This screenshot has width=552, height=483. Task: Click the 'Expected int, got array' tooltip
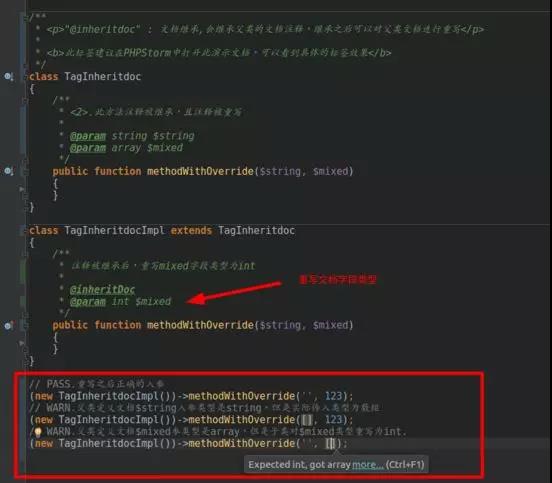[x=336, y=465]
